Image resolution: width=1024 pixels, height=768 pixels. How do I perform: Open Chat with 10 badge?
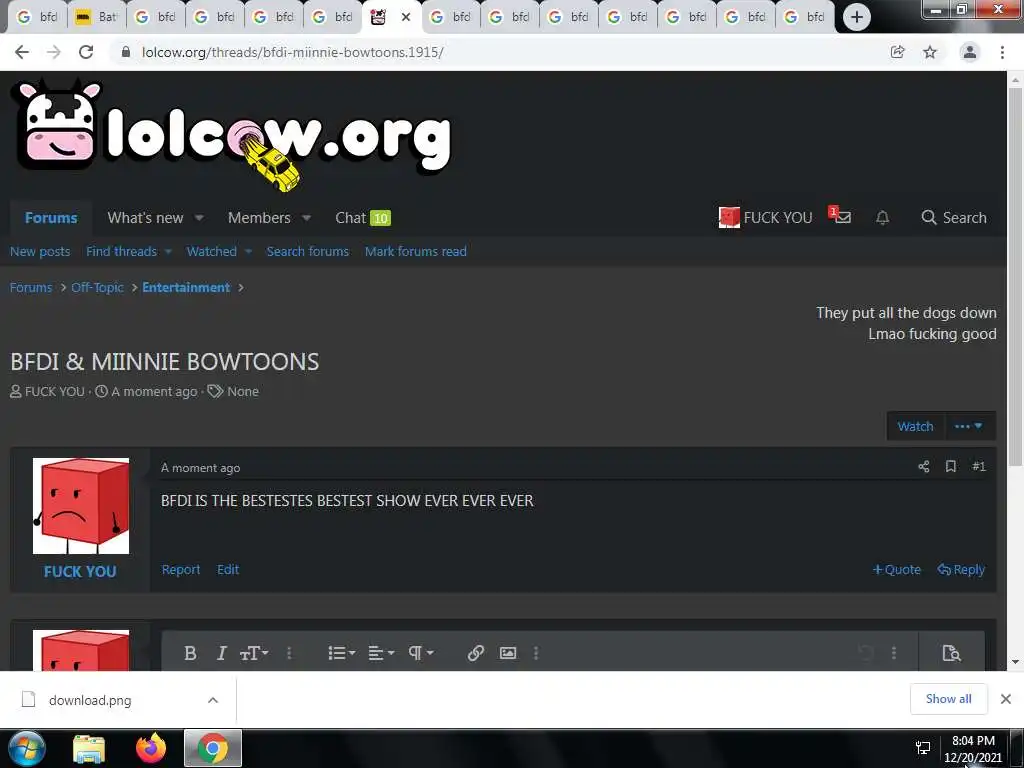coord(362,217)
